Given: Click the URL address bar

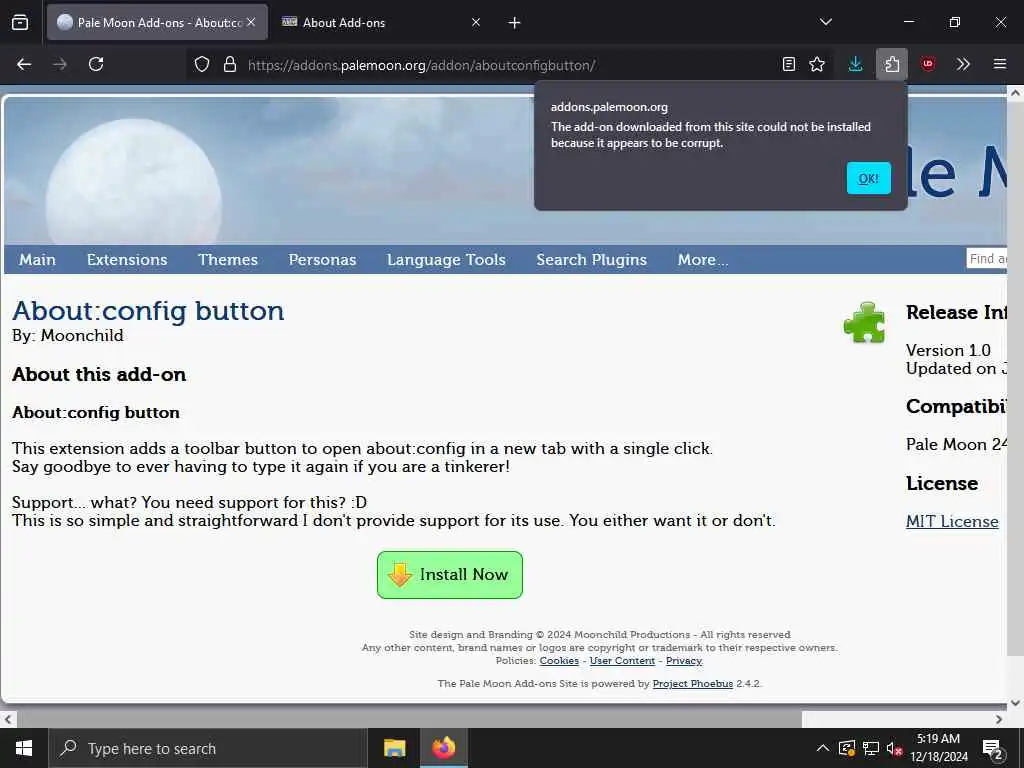Looking at the screenshot, I should pyautogui.click(x=509, y=65).
